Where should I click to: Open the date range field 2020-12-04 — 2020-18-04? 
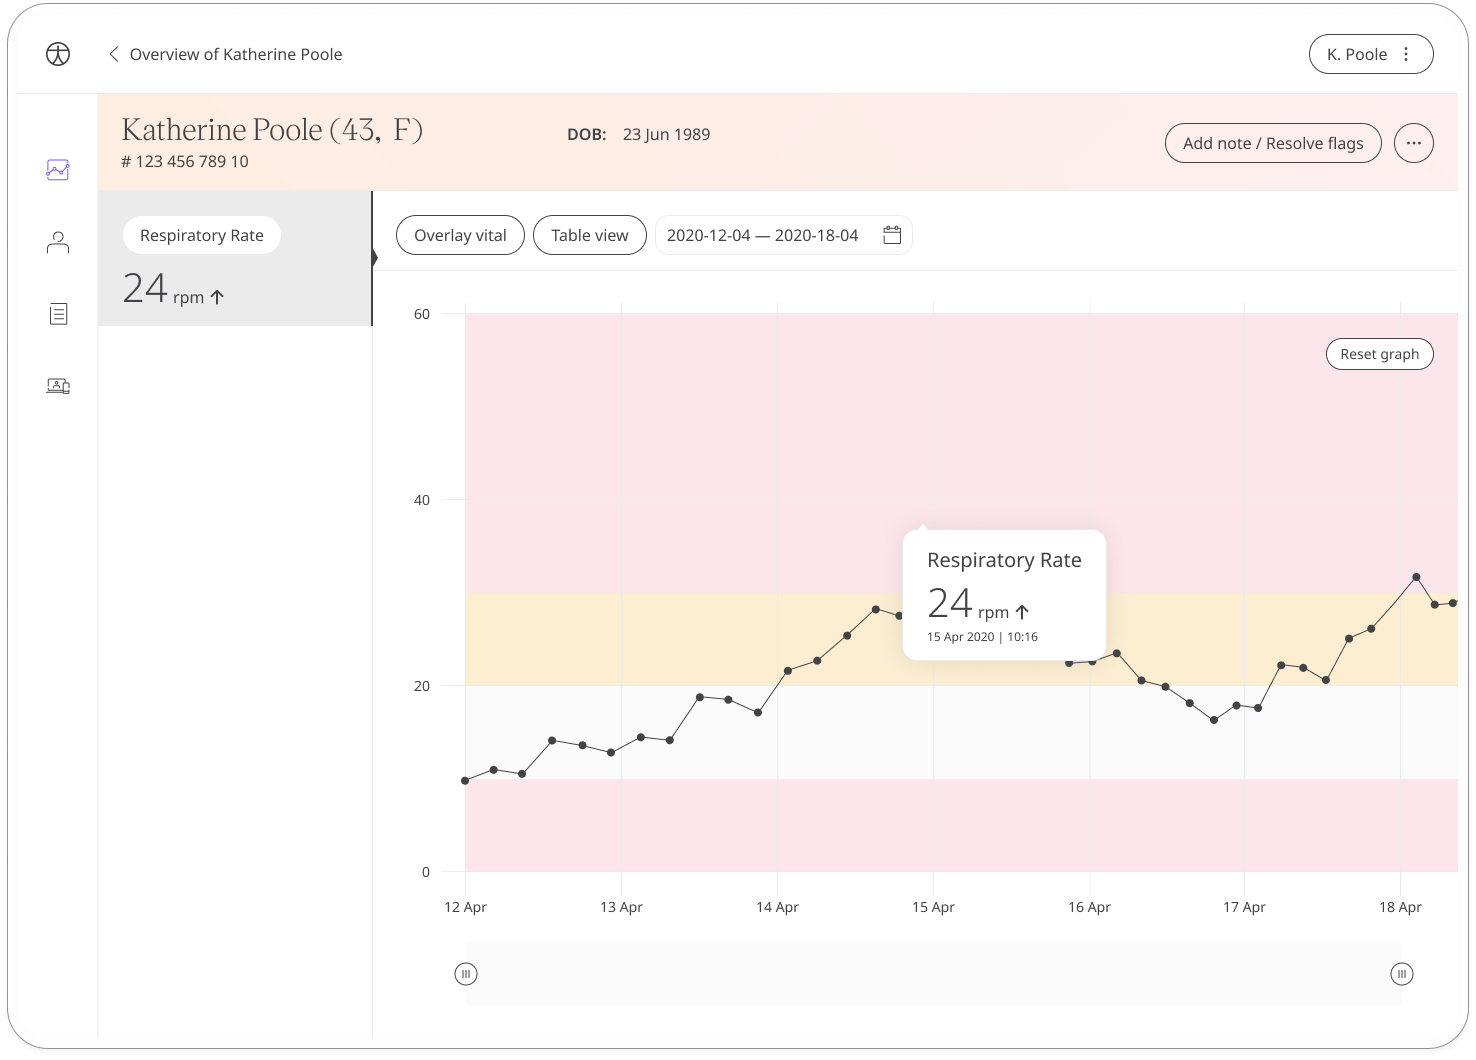tap(783, 235)
